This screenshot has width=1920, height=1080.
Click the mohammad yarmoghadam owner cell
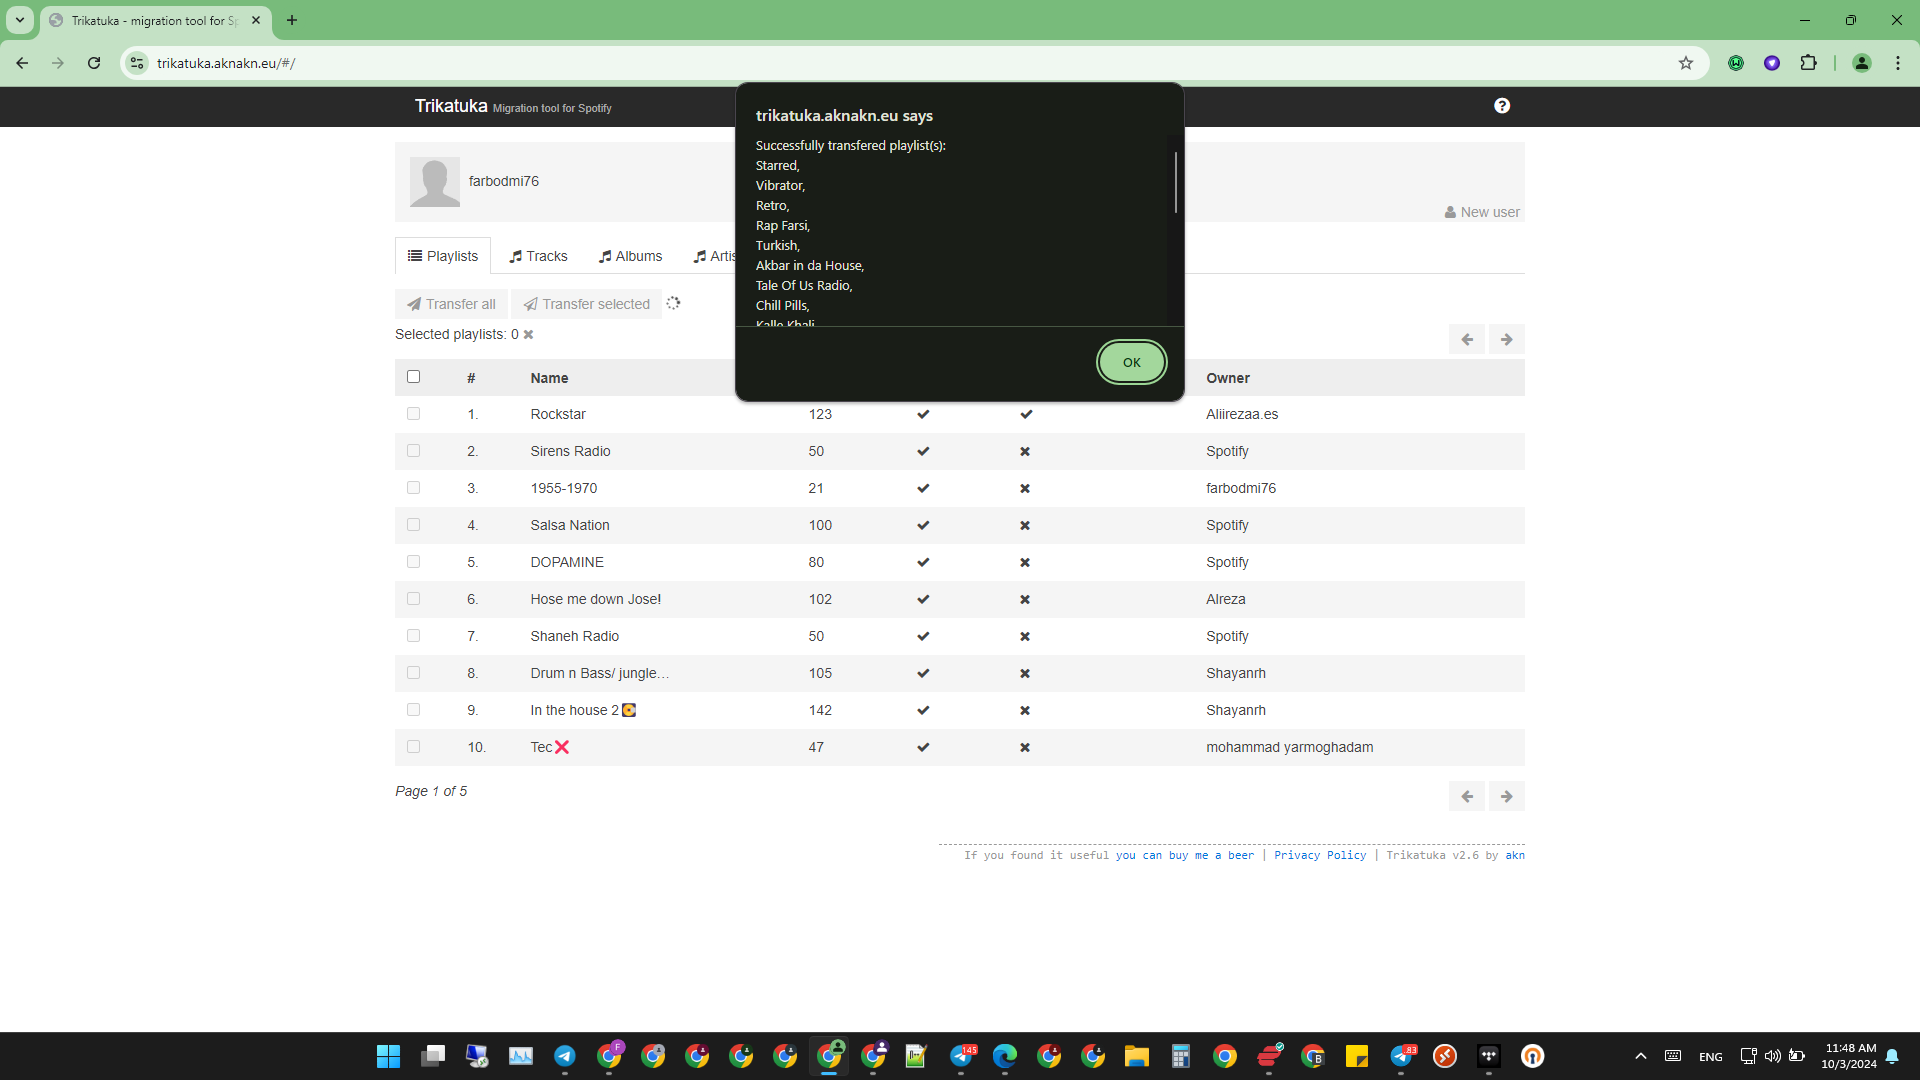click(1290, 747)
